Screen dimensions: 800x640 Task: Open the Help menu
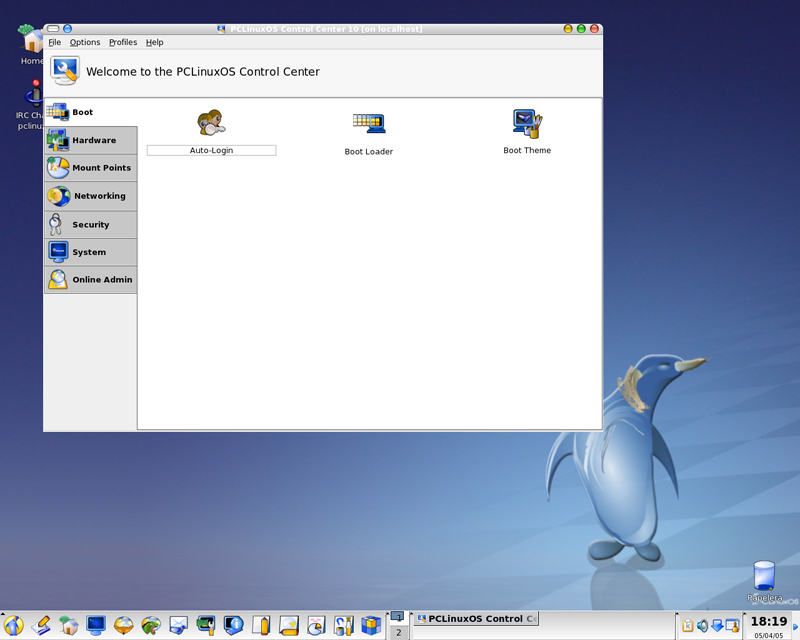tap(155, 42)
